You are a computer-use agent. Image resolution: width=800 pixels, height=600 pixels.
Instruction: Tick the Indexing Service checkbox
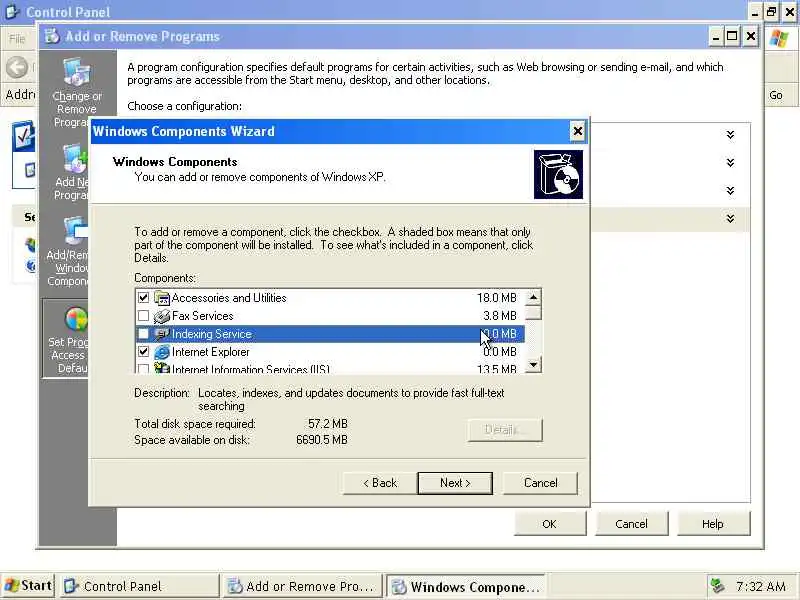[x=143, y=334]
